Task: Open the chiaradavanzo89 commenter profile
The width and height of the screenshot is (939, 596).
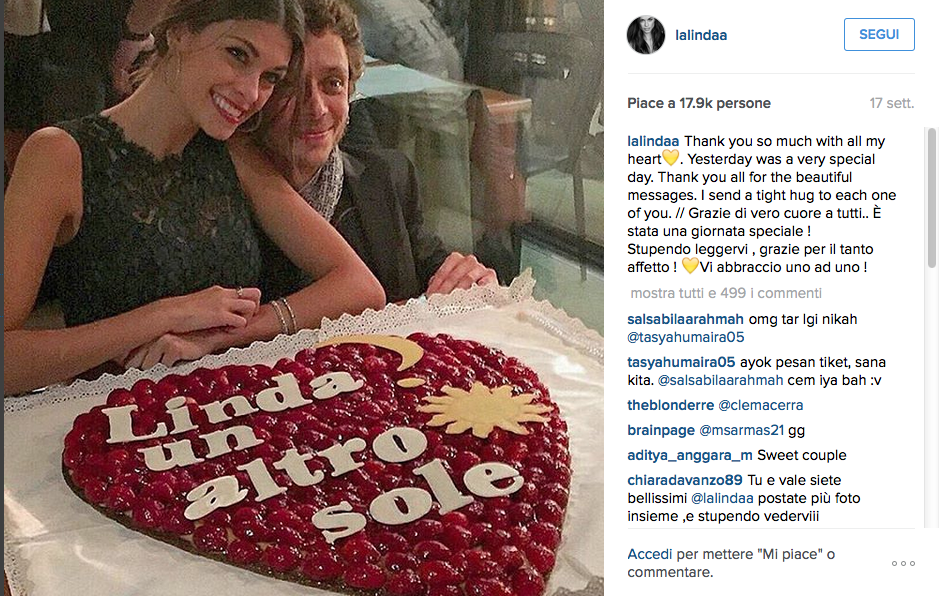Action: point(685,480)
